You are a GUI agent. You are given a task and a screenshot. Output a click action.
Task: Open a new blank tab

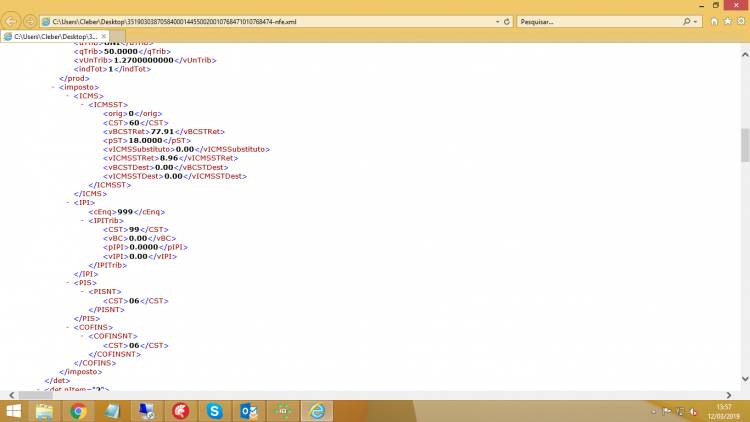118,36
